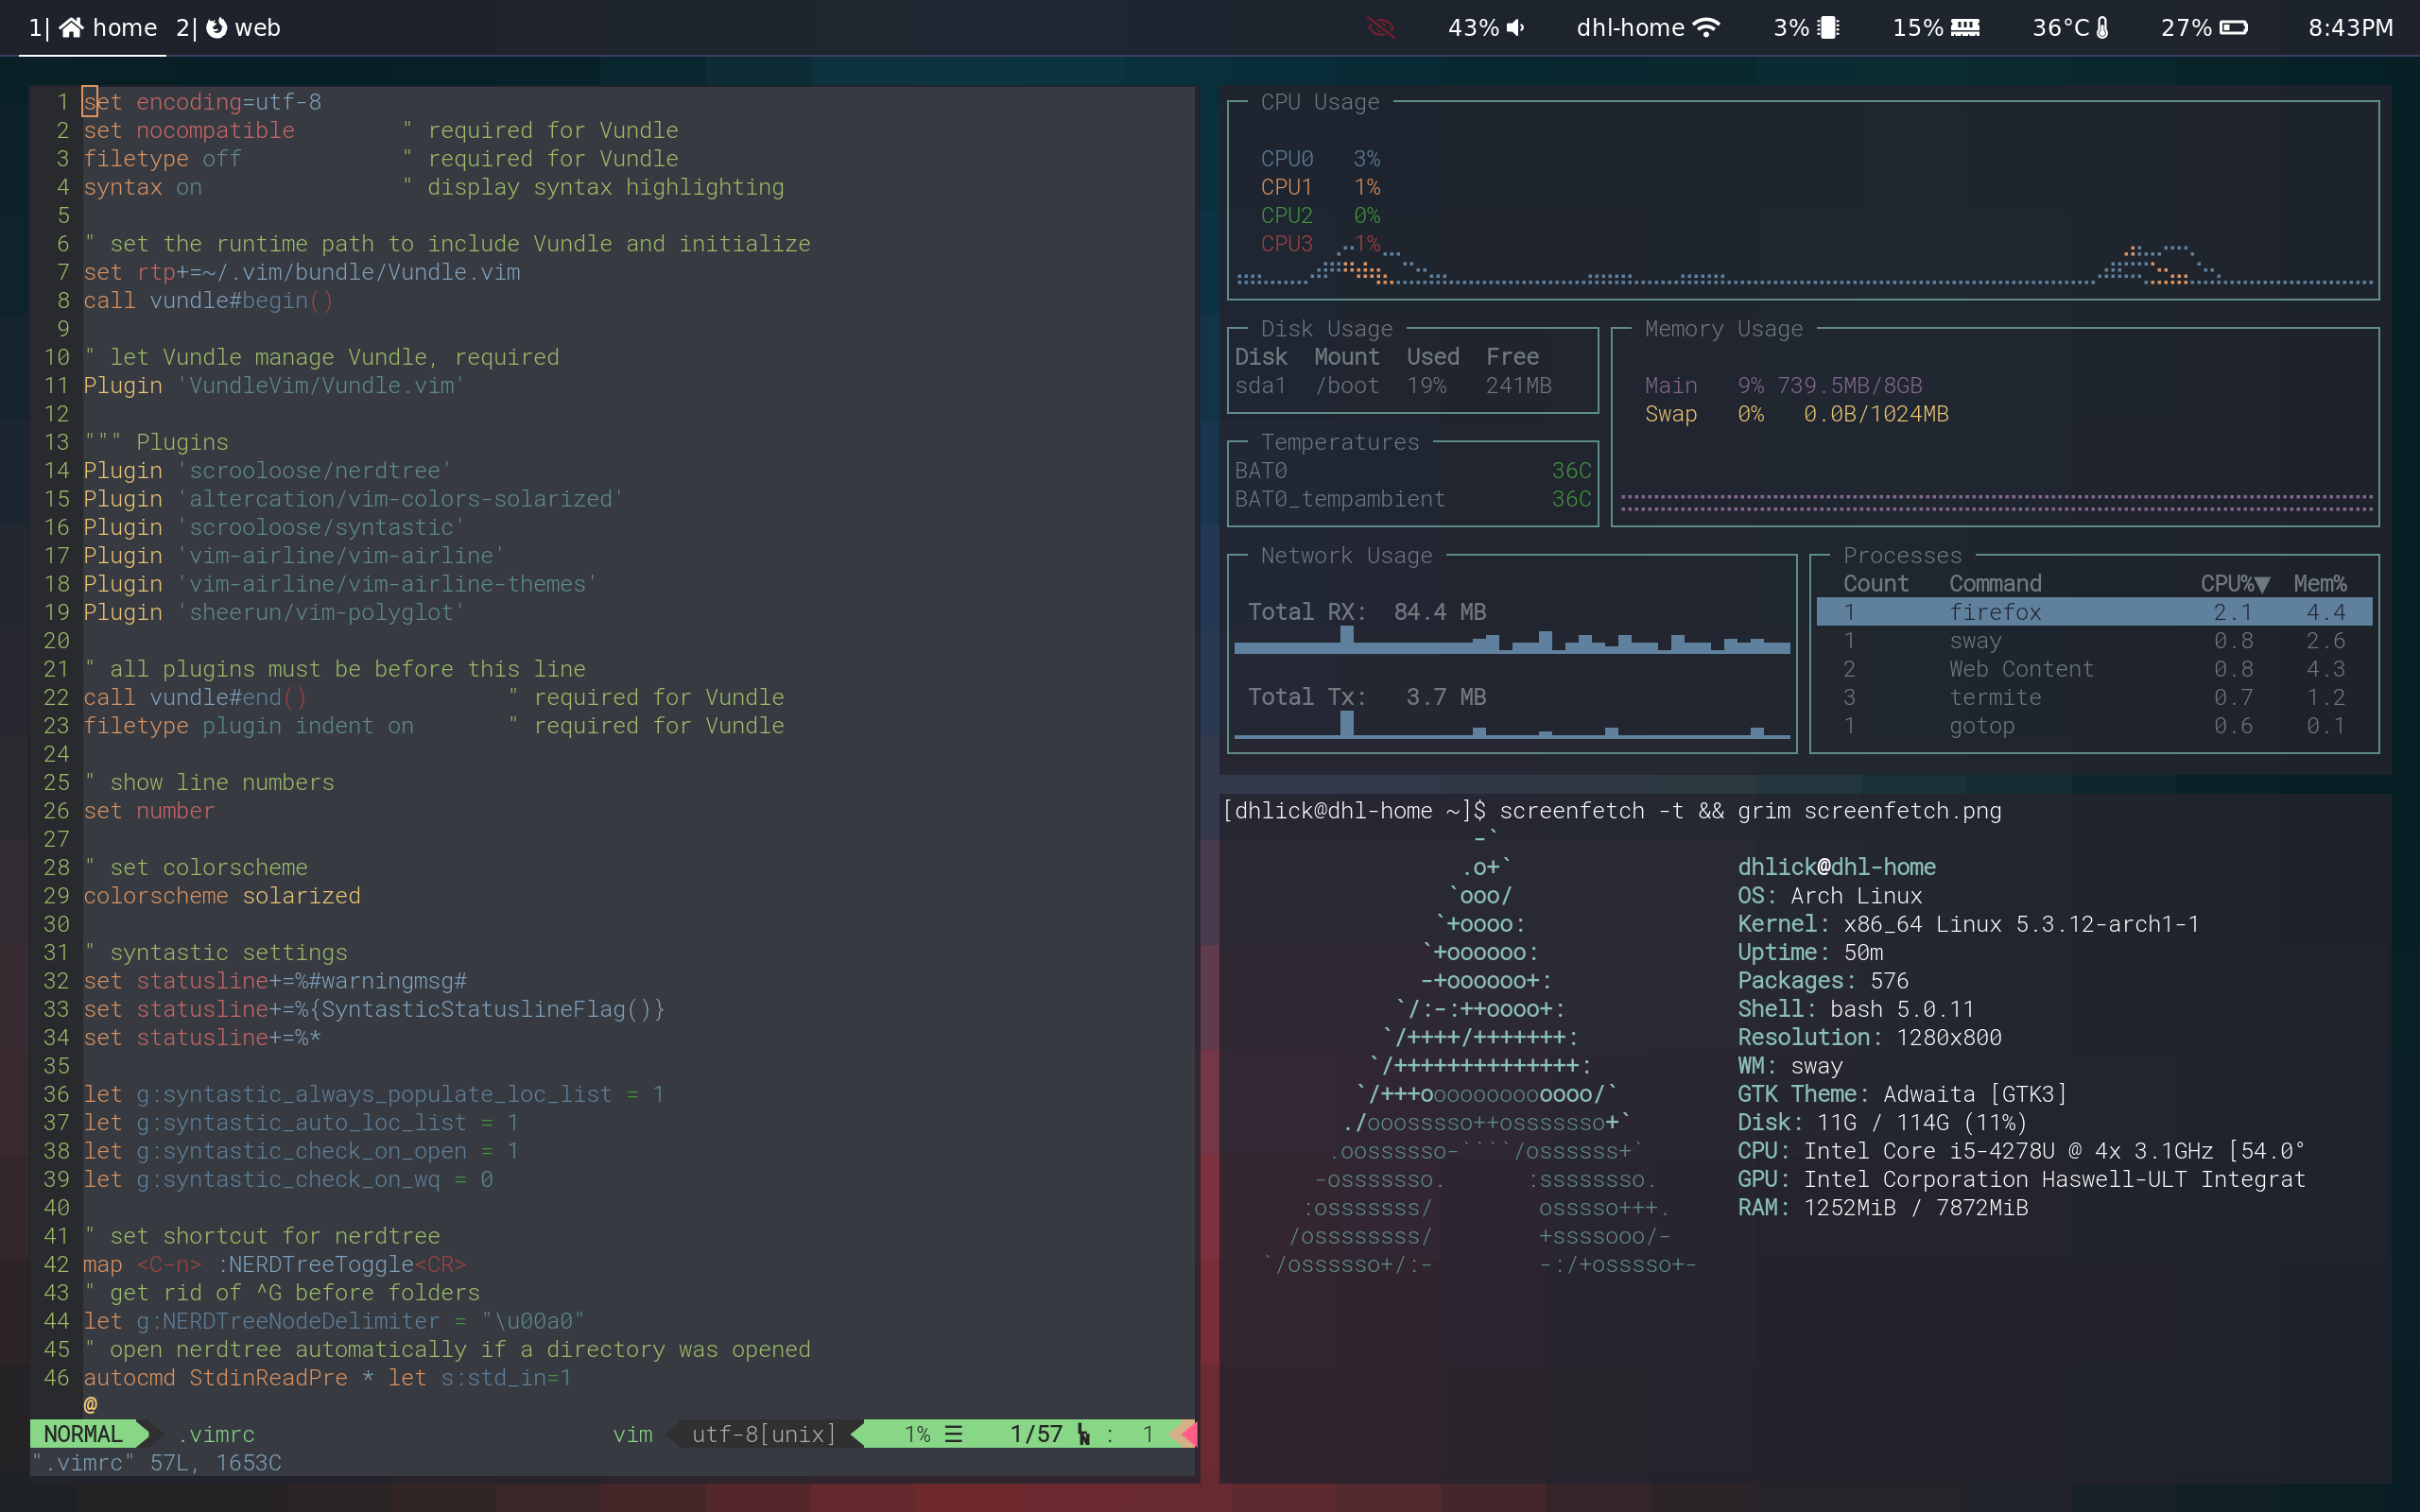Click the battery icon showing 27%
The height and width of the screenshot is (1512, 2420).
[x=2234, y=28]
